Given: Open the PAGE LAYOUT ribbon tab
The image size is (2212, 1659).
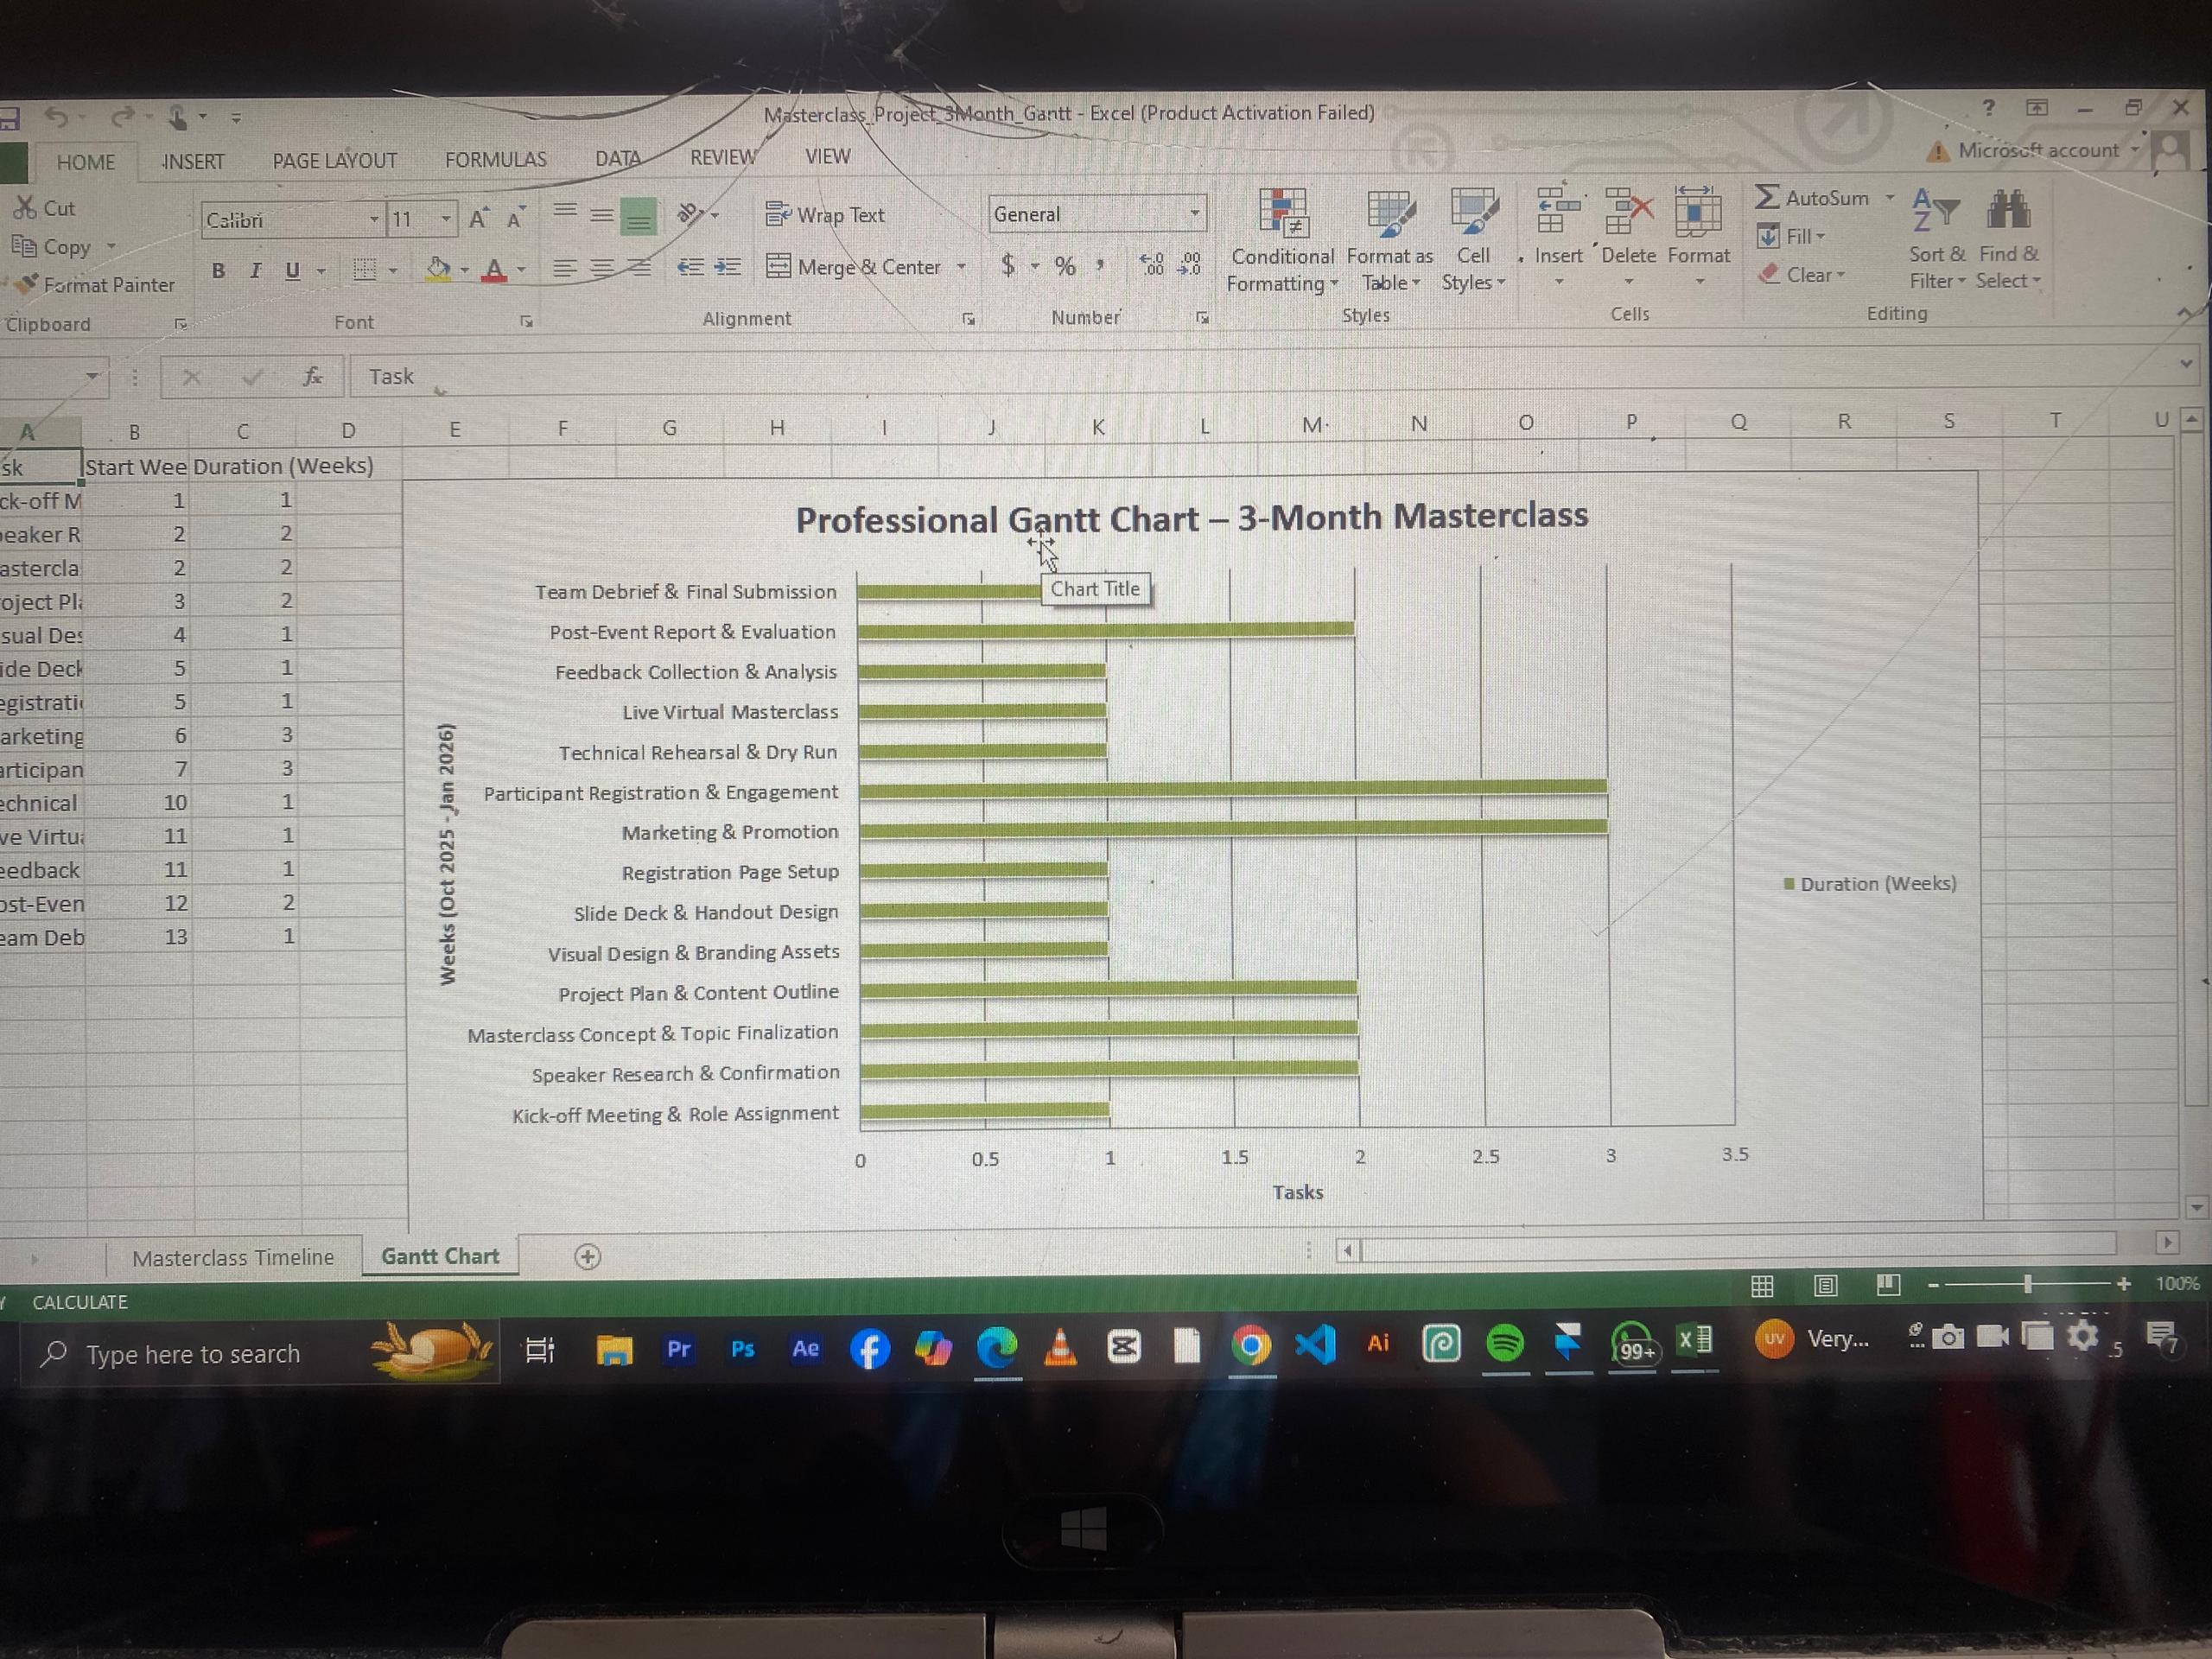Looking at the screenshot, I should [x=334, y=160].
